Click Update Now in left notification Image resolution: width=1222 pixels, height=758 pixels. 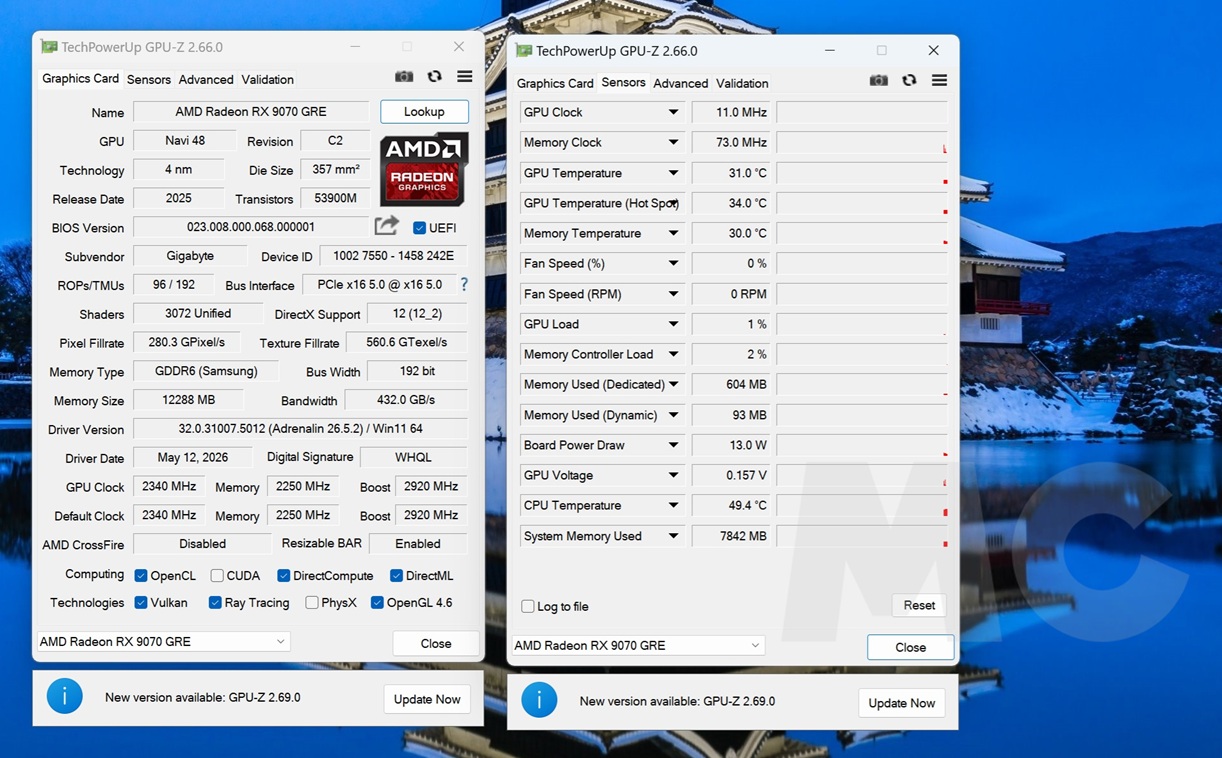click(427, 699)
